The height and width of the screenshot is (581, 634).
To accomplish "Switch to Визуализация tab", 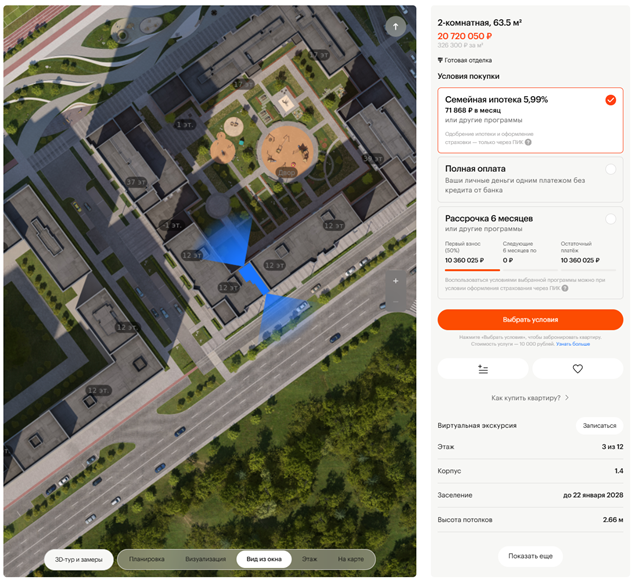I will (205, 559).
